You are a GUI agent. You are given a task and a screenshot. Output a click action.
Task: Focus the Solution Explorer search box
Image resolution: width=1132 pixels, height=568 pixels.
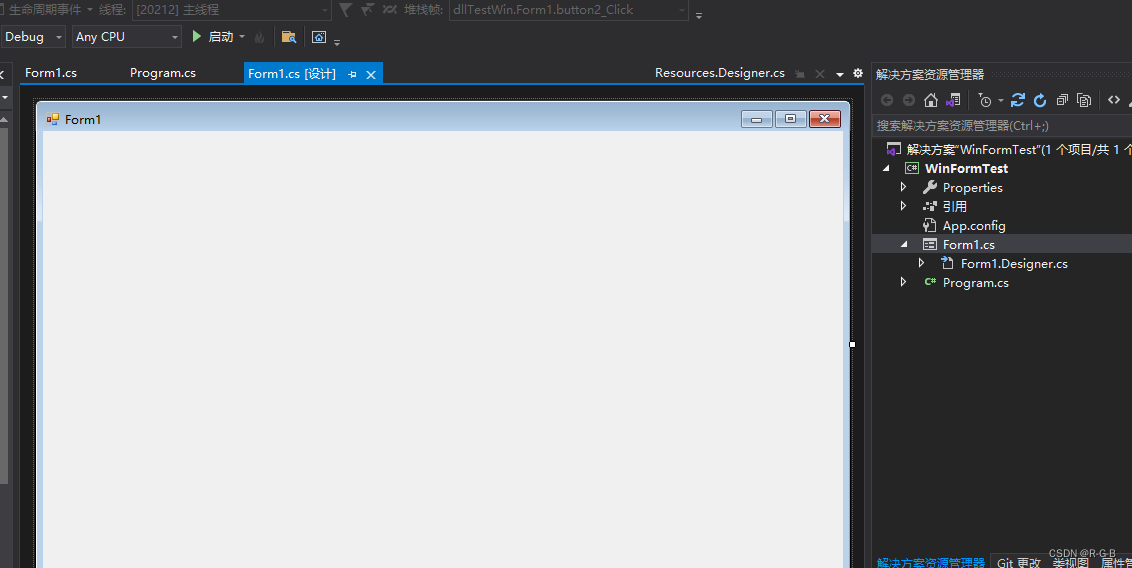tap(1003, 126)
